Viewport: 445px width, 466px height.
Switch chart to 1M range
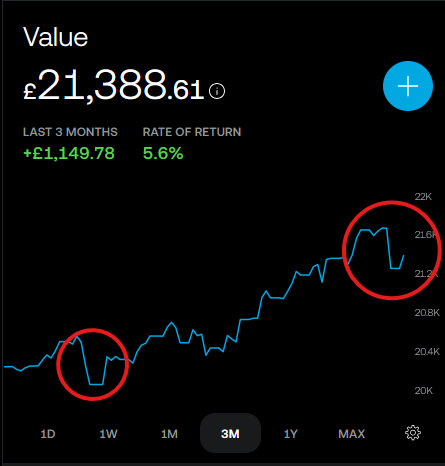169,434
